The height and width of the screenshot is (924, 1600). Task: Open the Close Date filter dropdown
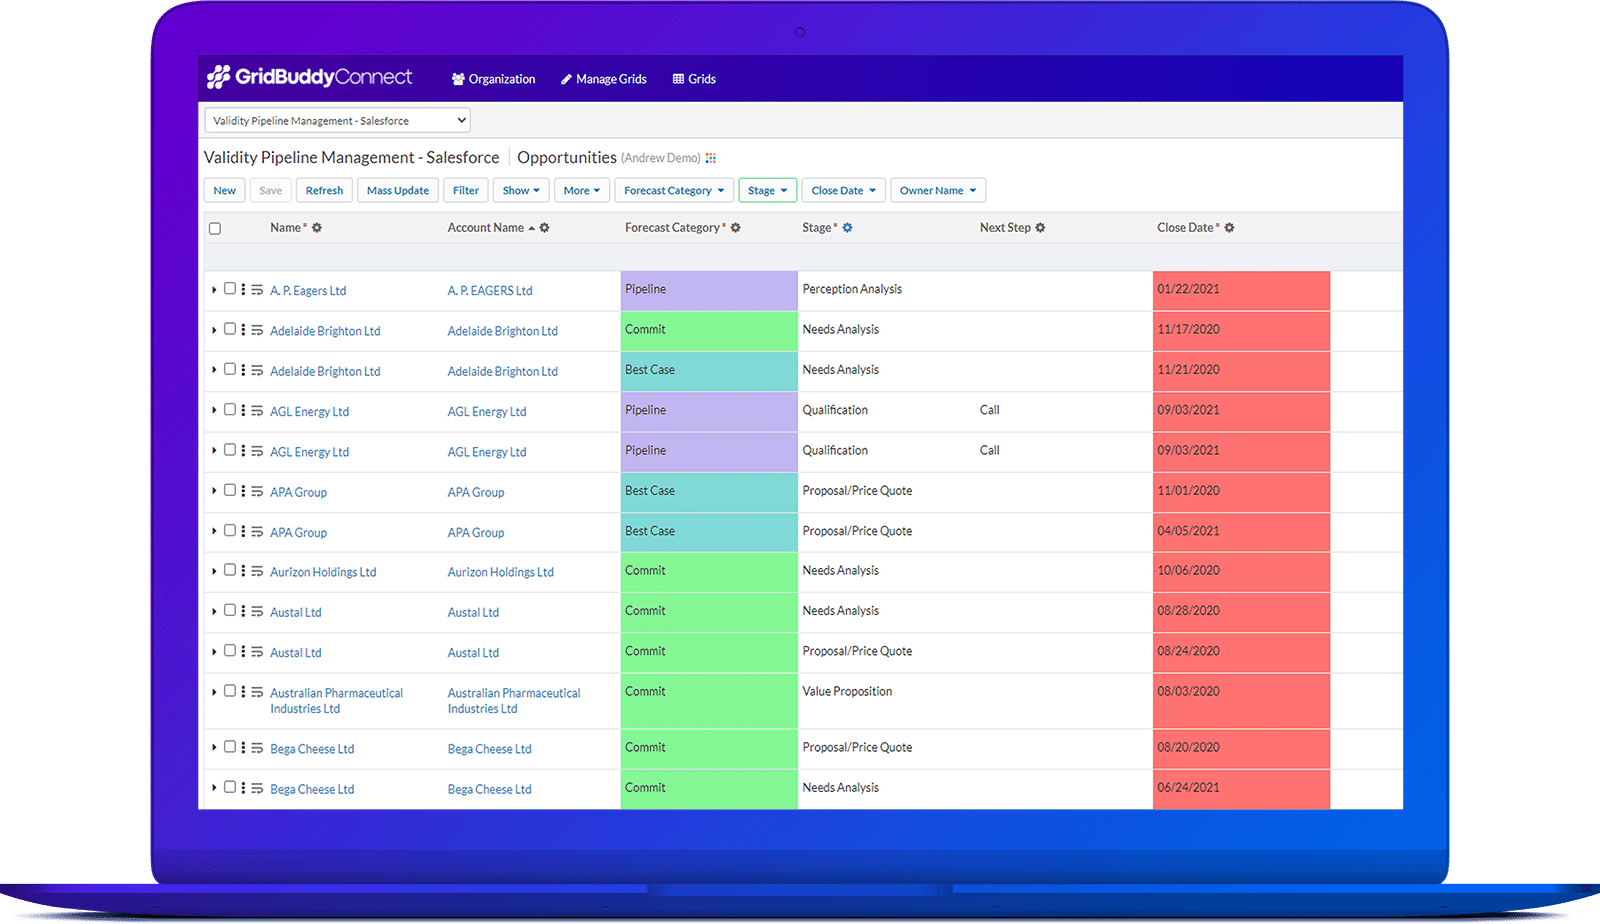coord(843,190)
